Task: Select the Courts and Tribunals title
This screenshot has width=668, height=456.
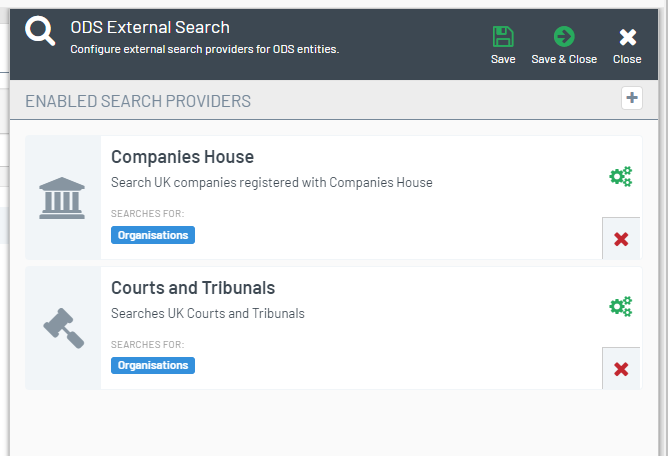Action: (193, 288)
